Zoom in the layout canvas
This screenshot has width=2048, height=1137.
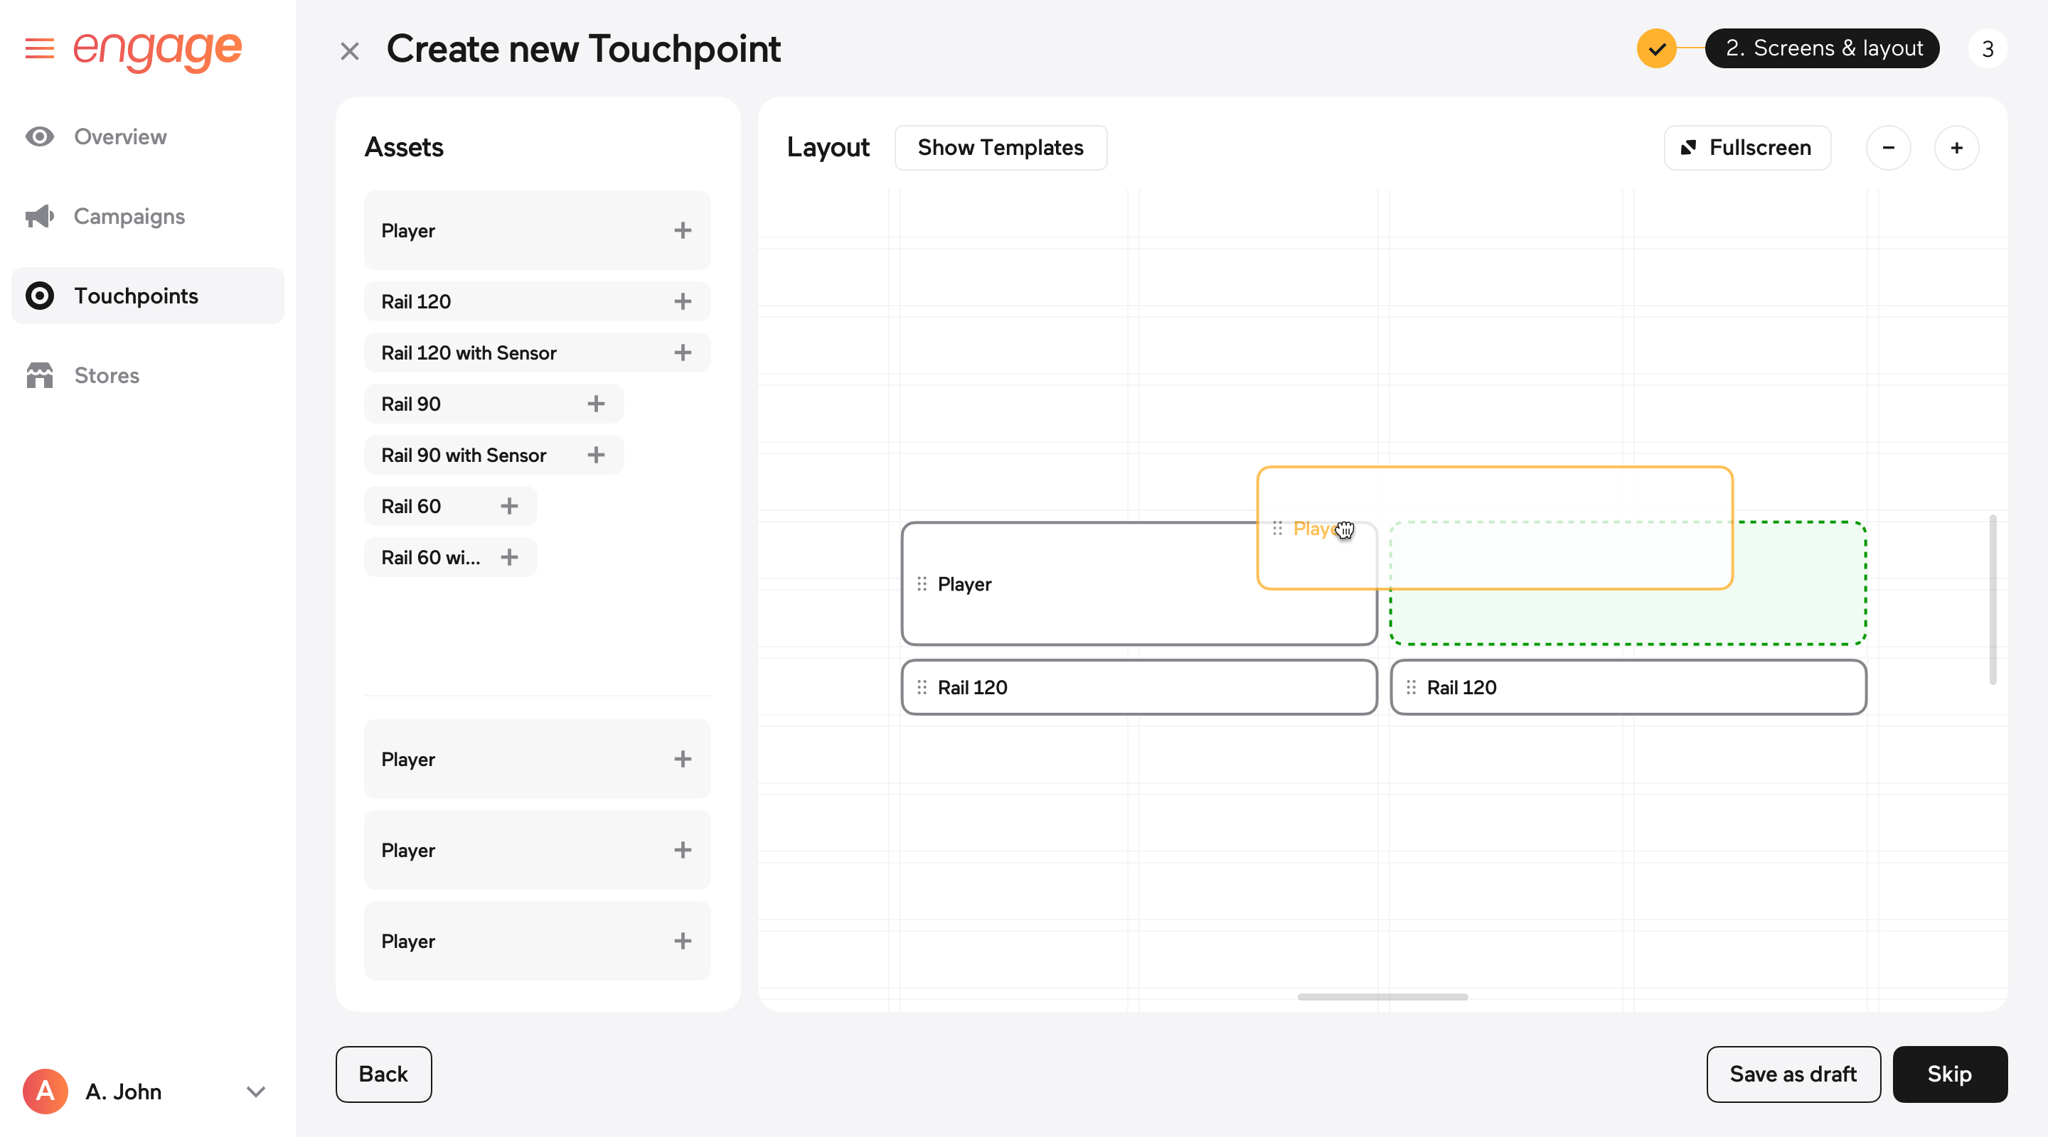coord(1956,148)
